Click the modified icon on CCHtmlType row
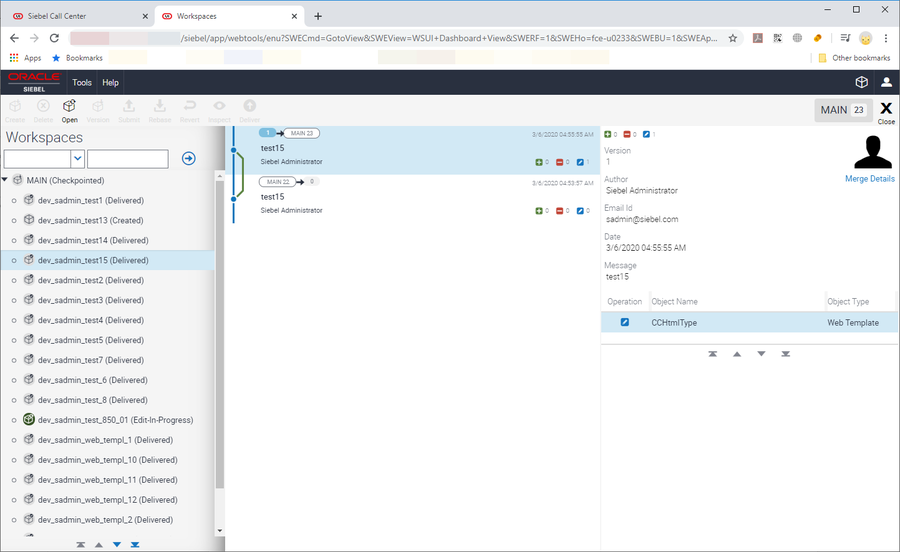The height and width of the screenshot is (552, 900). 624,322
